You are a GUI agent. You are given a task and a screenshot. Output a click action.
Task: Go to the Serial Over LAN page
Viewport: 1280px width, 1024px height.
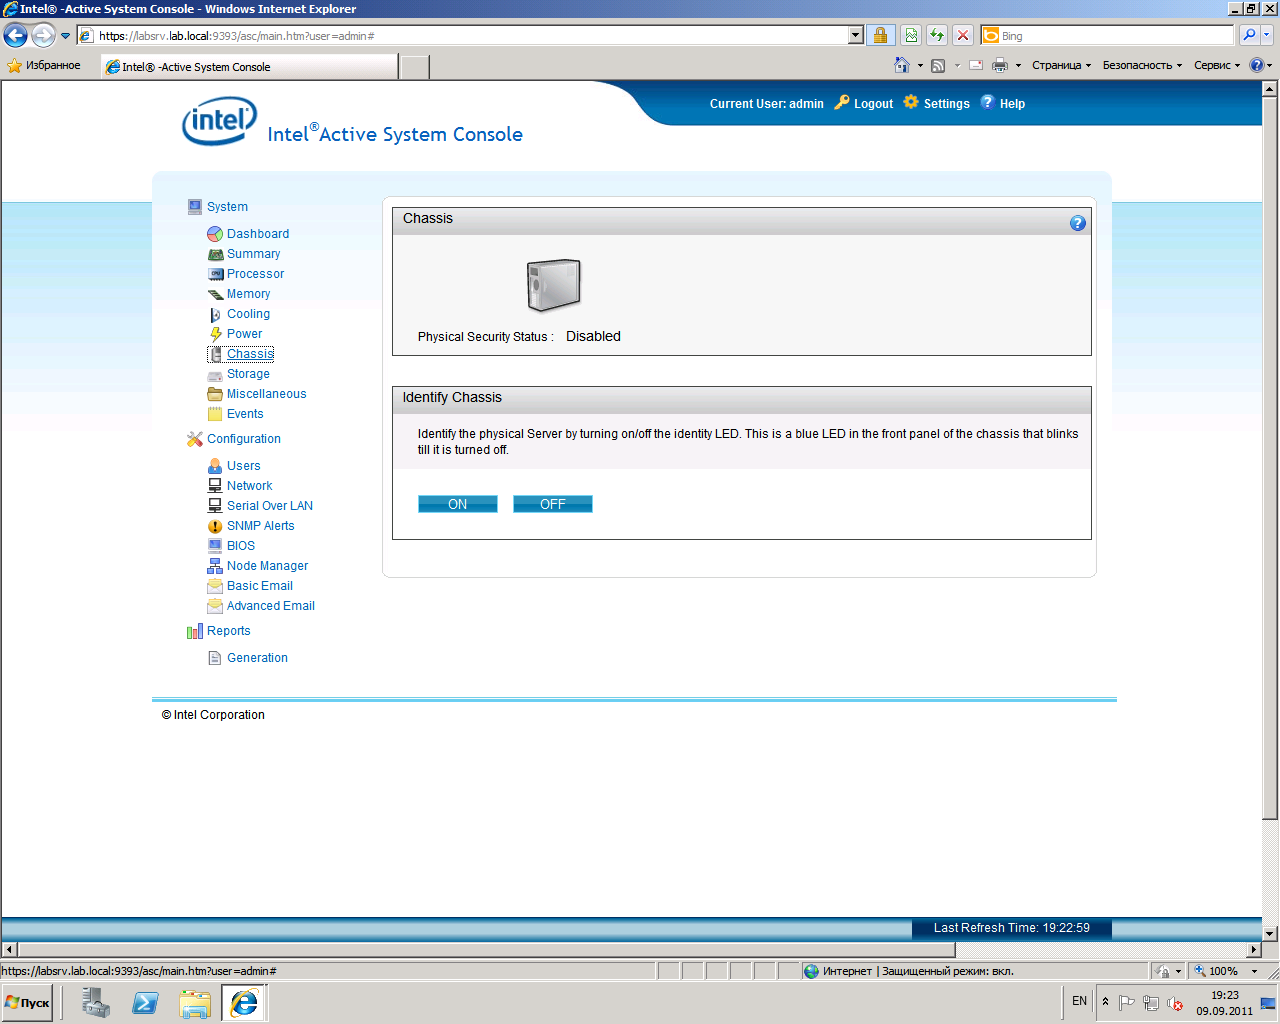(x=269, y=506)
